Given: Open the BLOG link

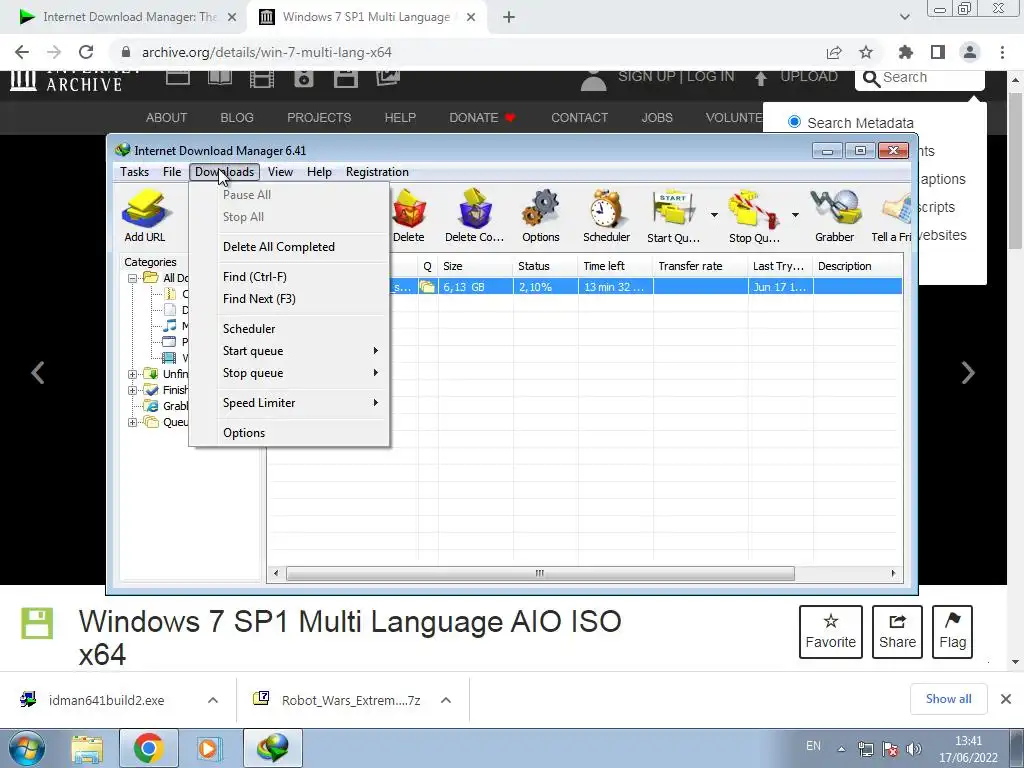Looking at the screenshot, I should tap(237, 118).
